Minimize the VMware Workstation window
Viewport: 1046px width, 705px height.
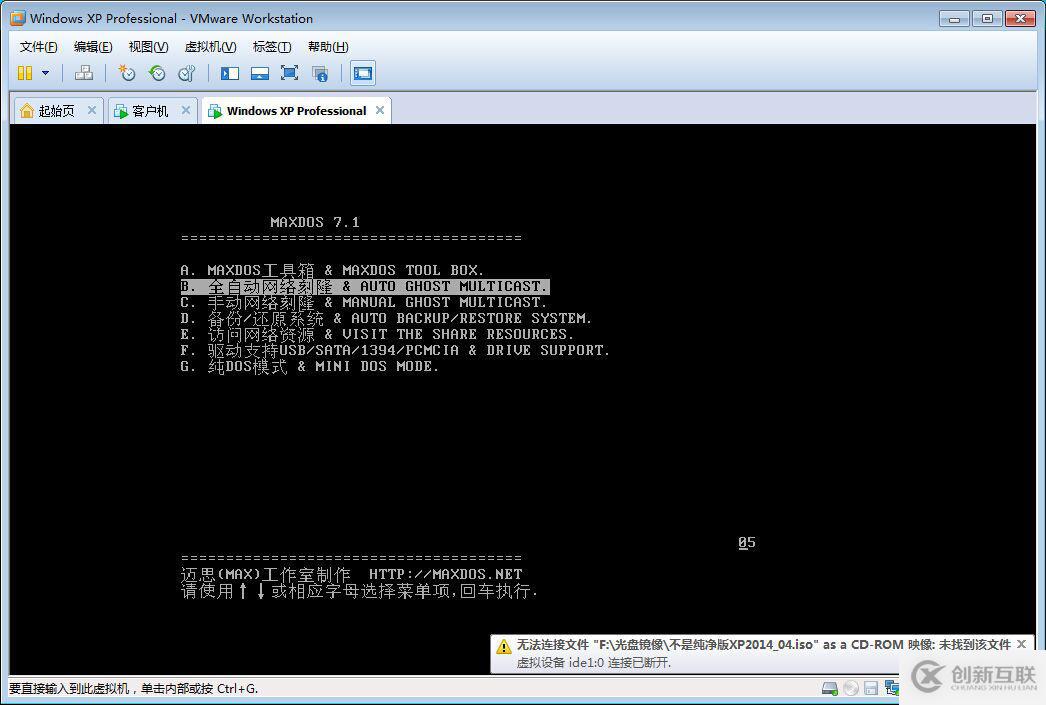point(954,19)
